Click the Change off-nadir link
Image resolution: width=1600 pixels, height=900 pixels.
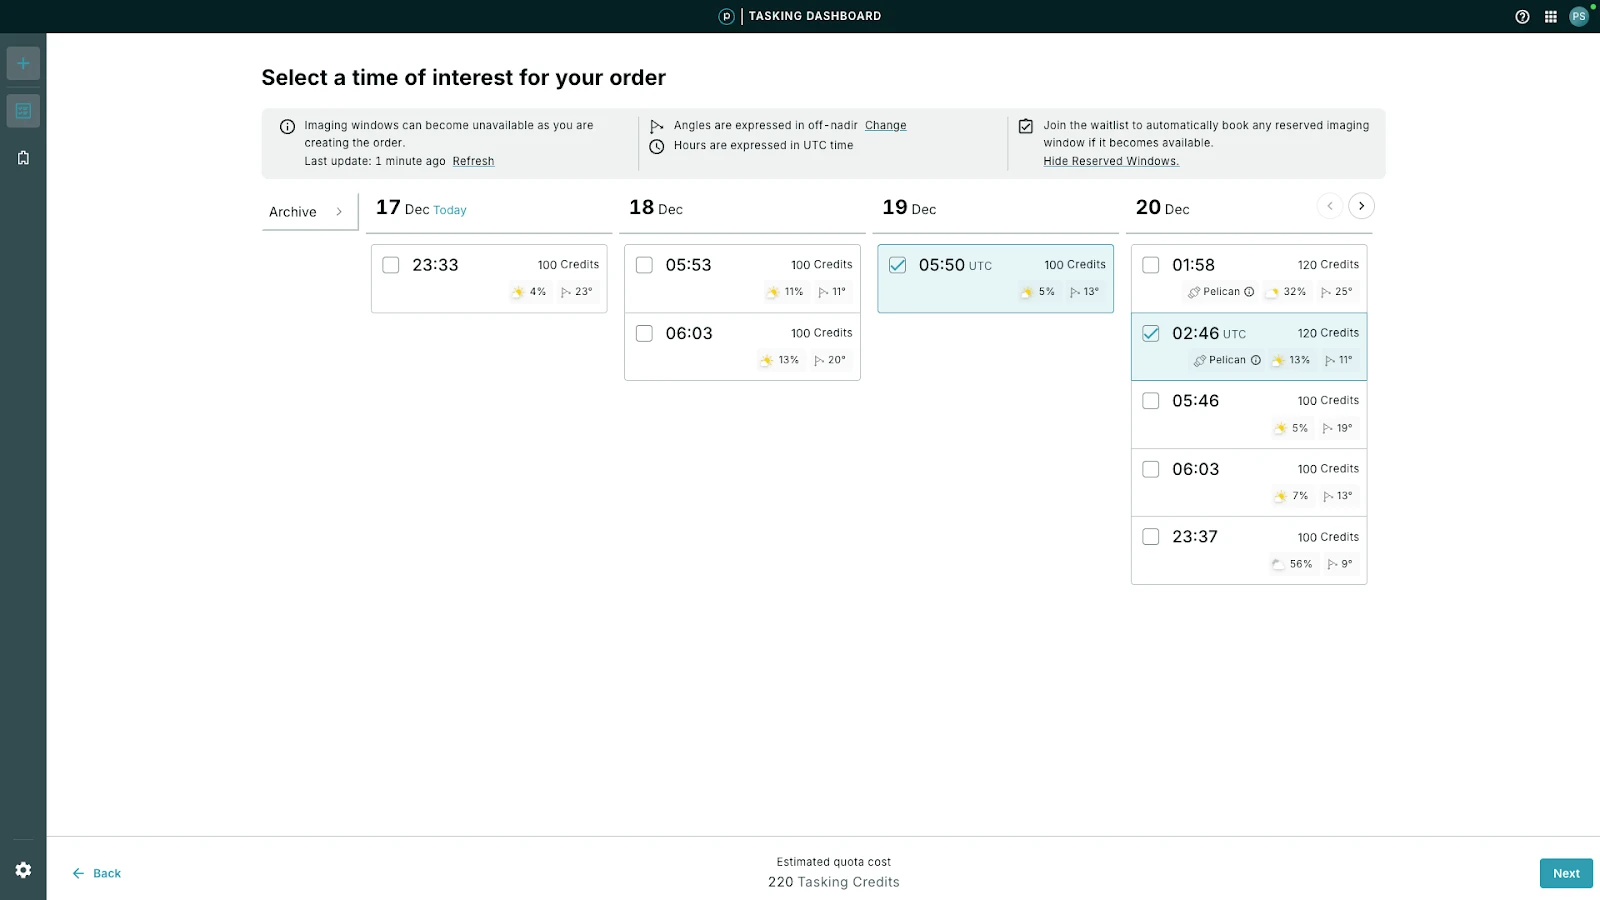[x=885, y=125]
